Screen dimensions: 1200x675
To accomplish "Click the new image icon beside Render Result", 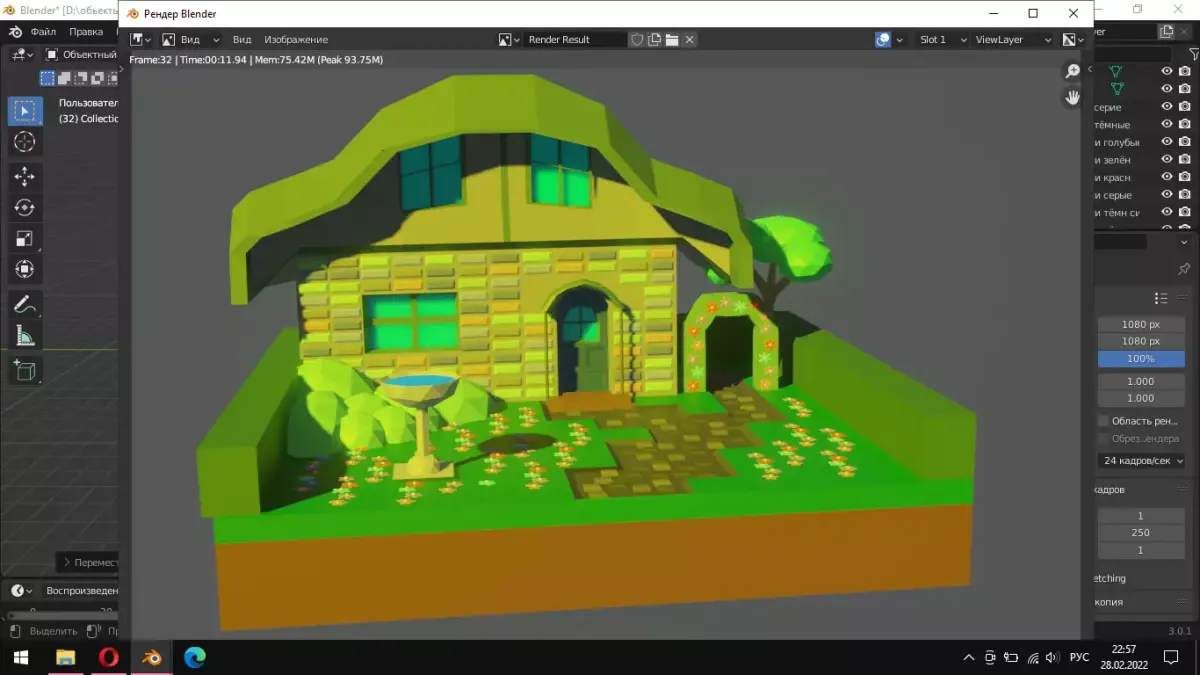I will point(654,40).
